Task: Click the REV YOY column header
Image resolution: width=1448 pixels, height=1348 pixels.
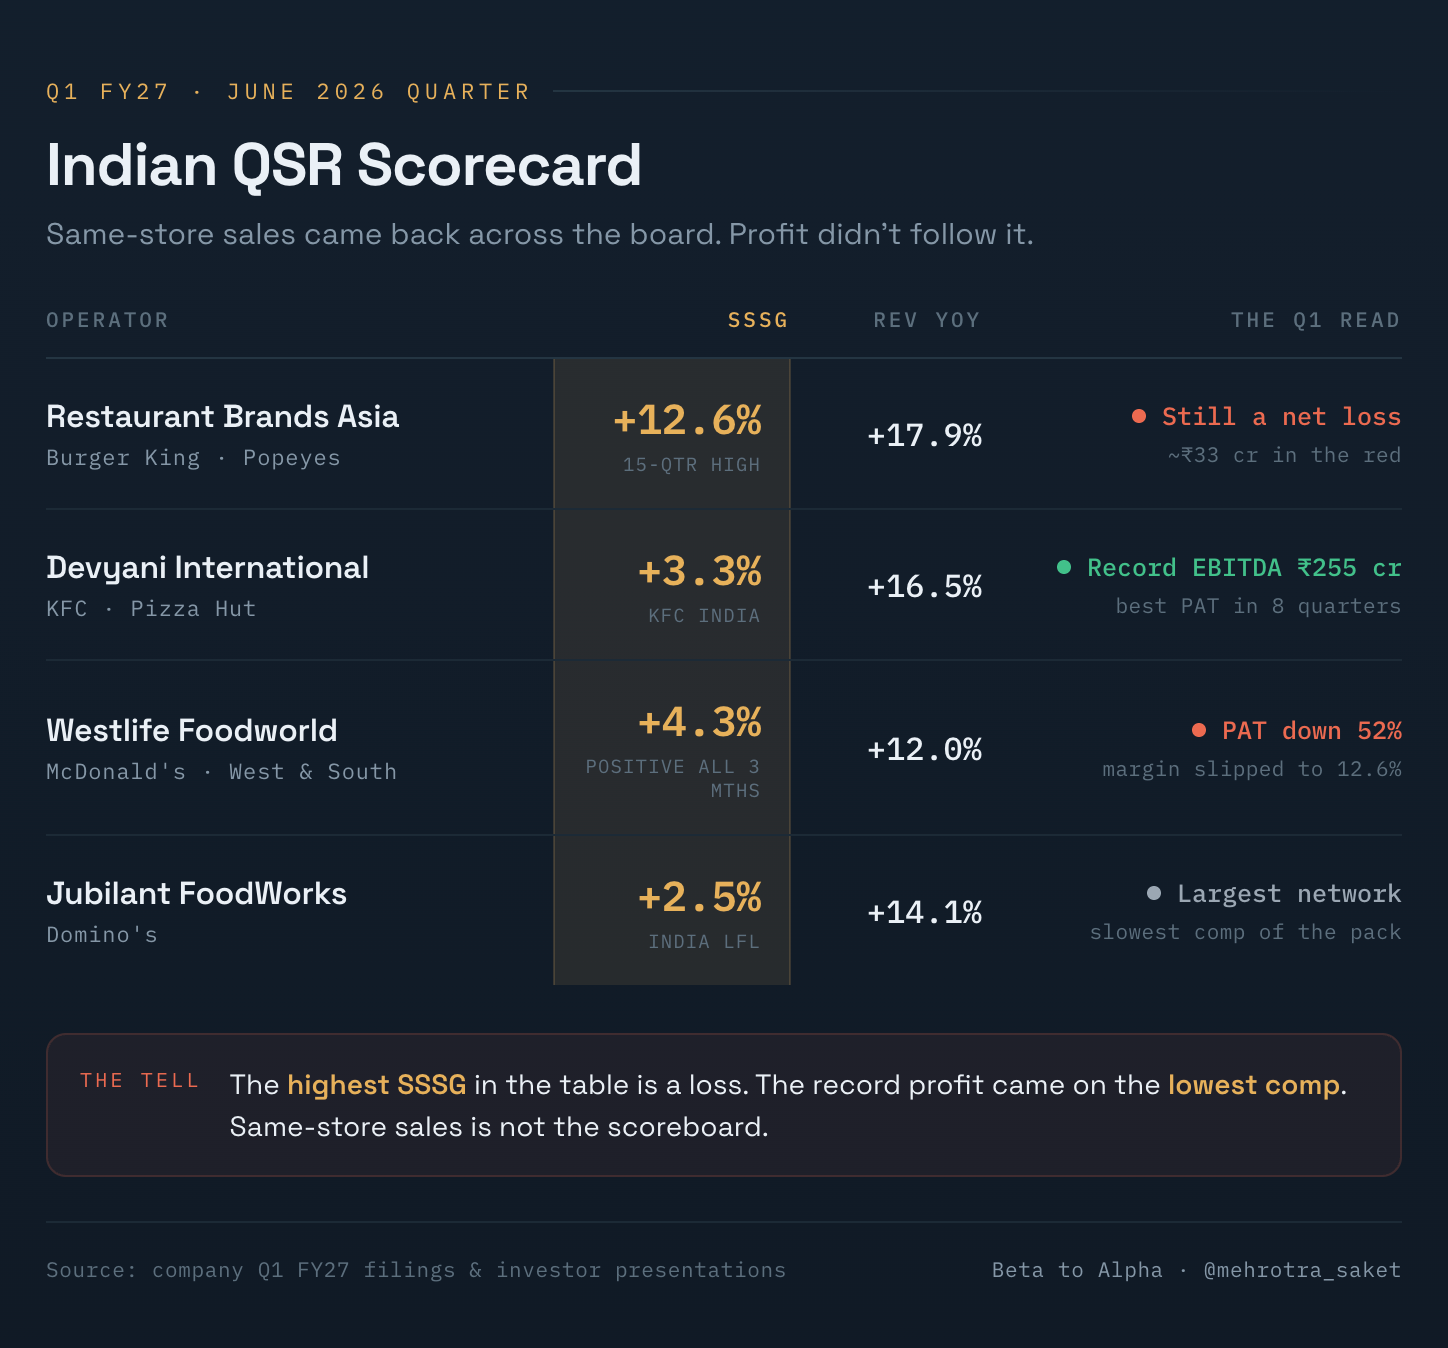Action: 927,320
